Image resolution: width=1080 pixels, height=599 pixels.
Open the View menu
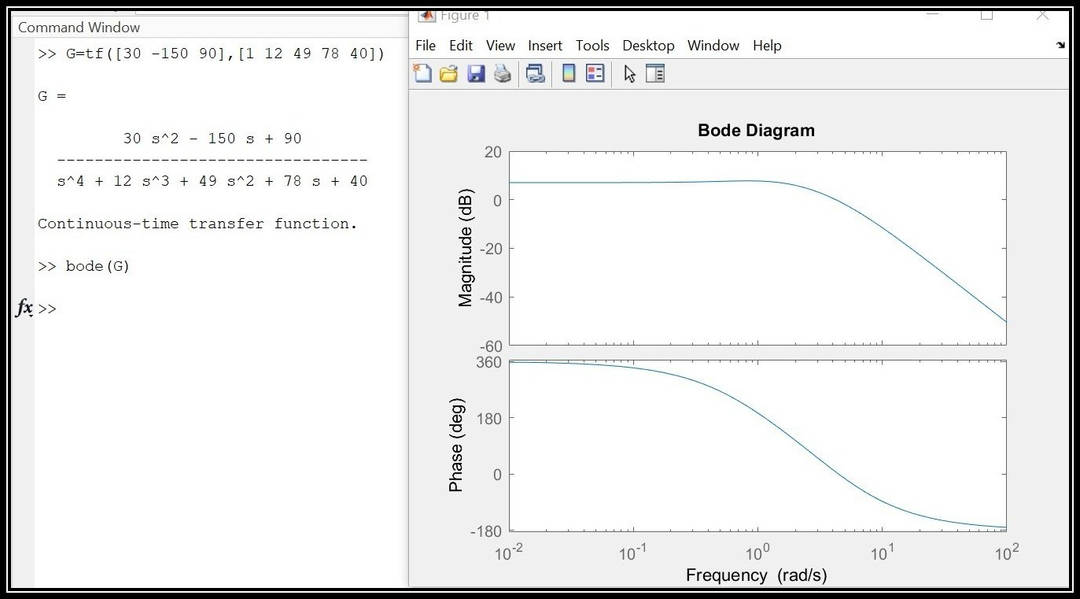click(x=499, y=45)
